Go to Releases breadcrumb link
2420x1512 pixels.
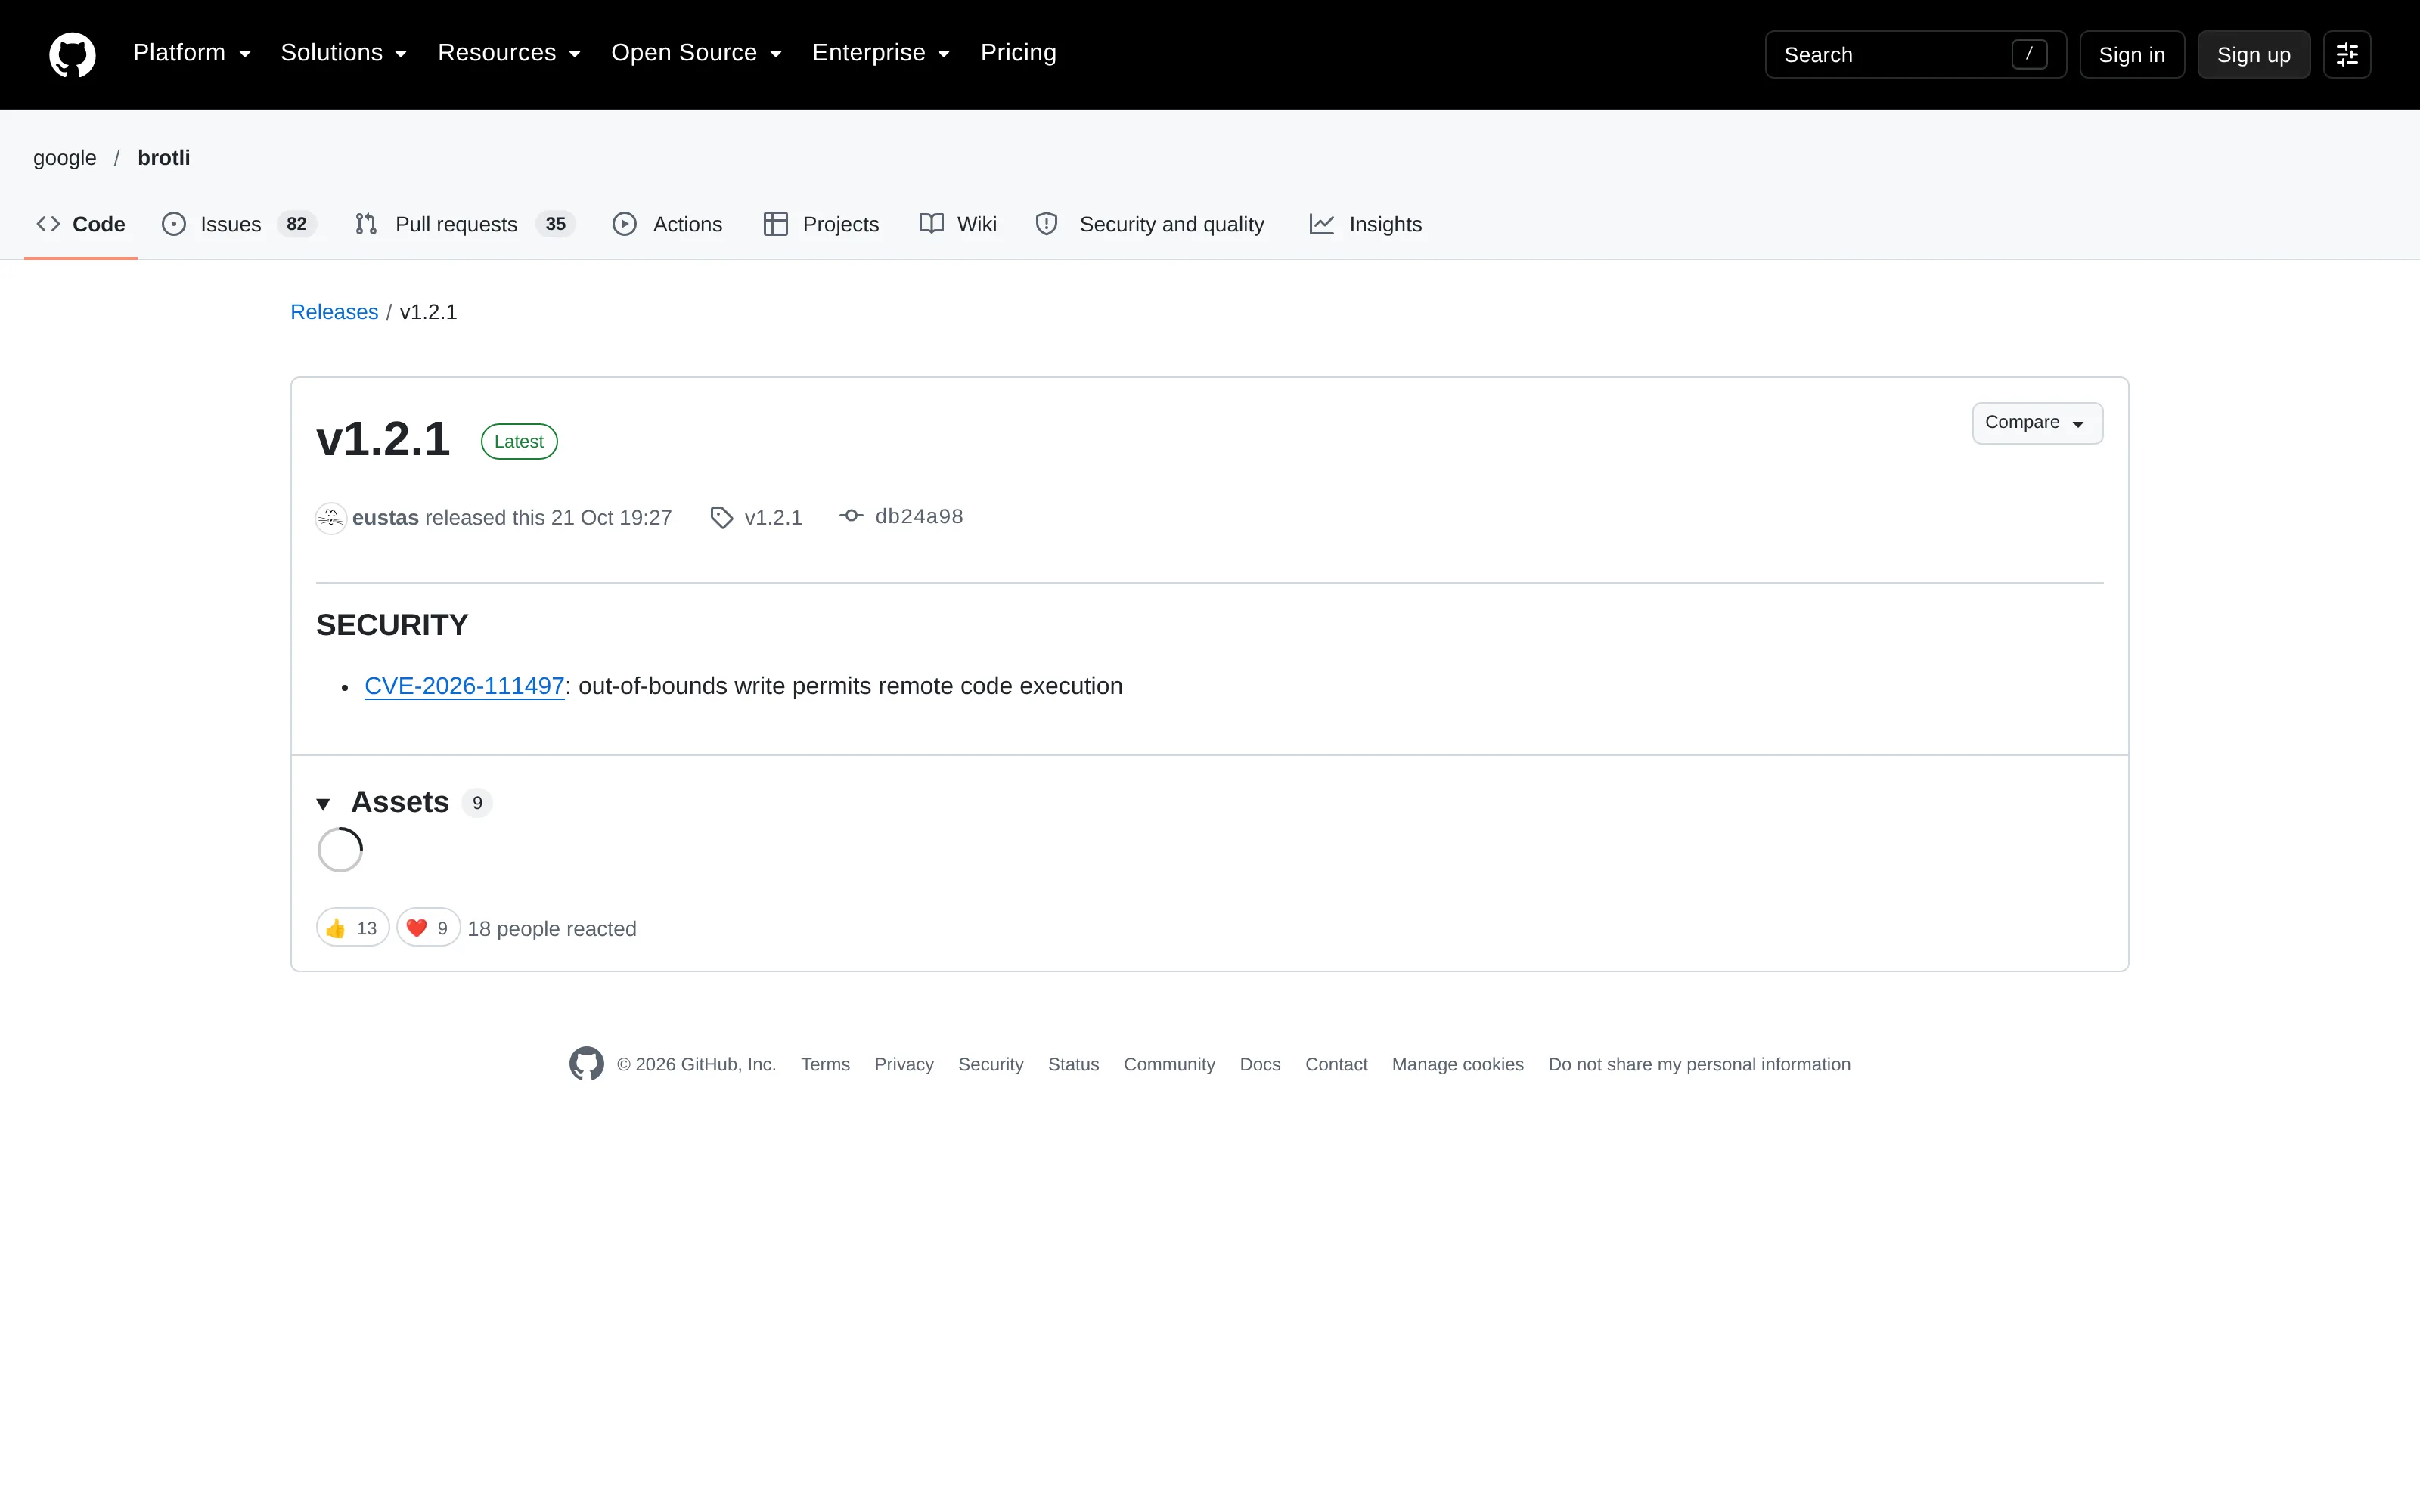(334, 312)
